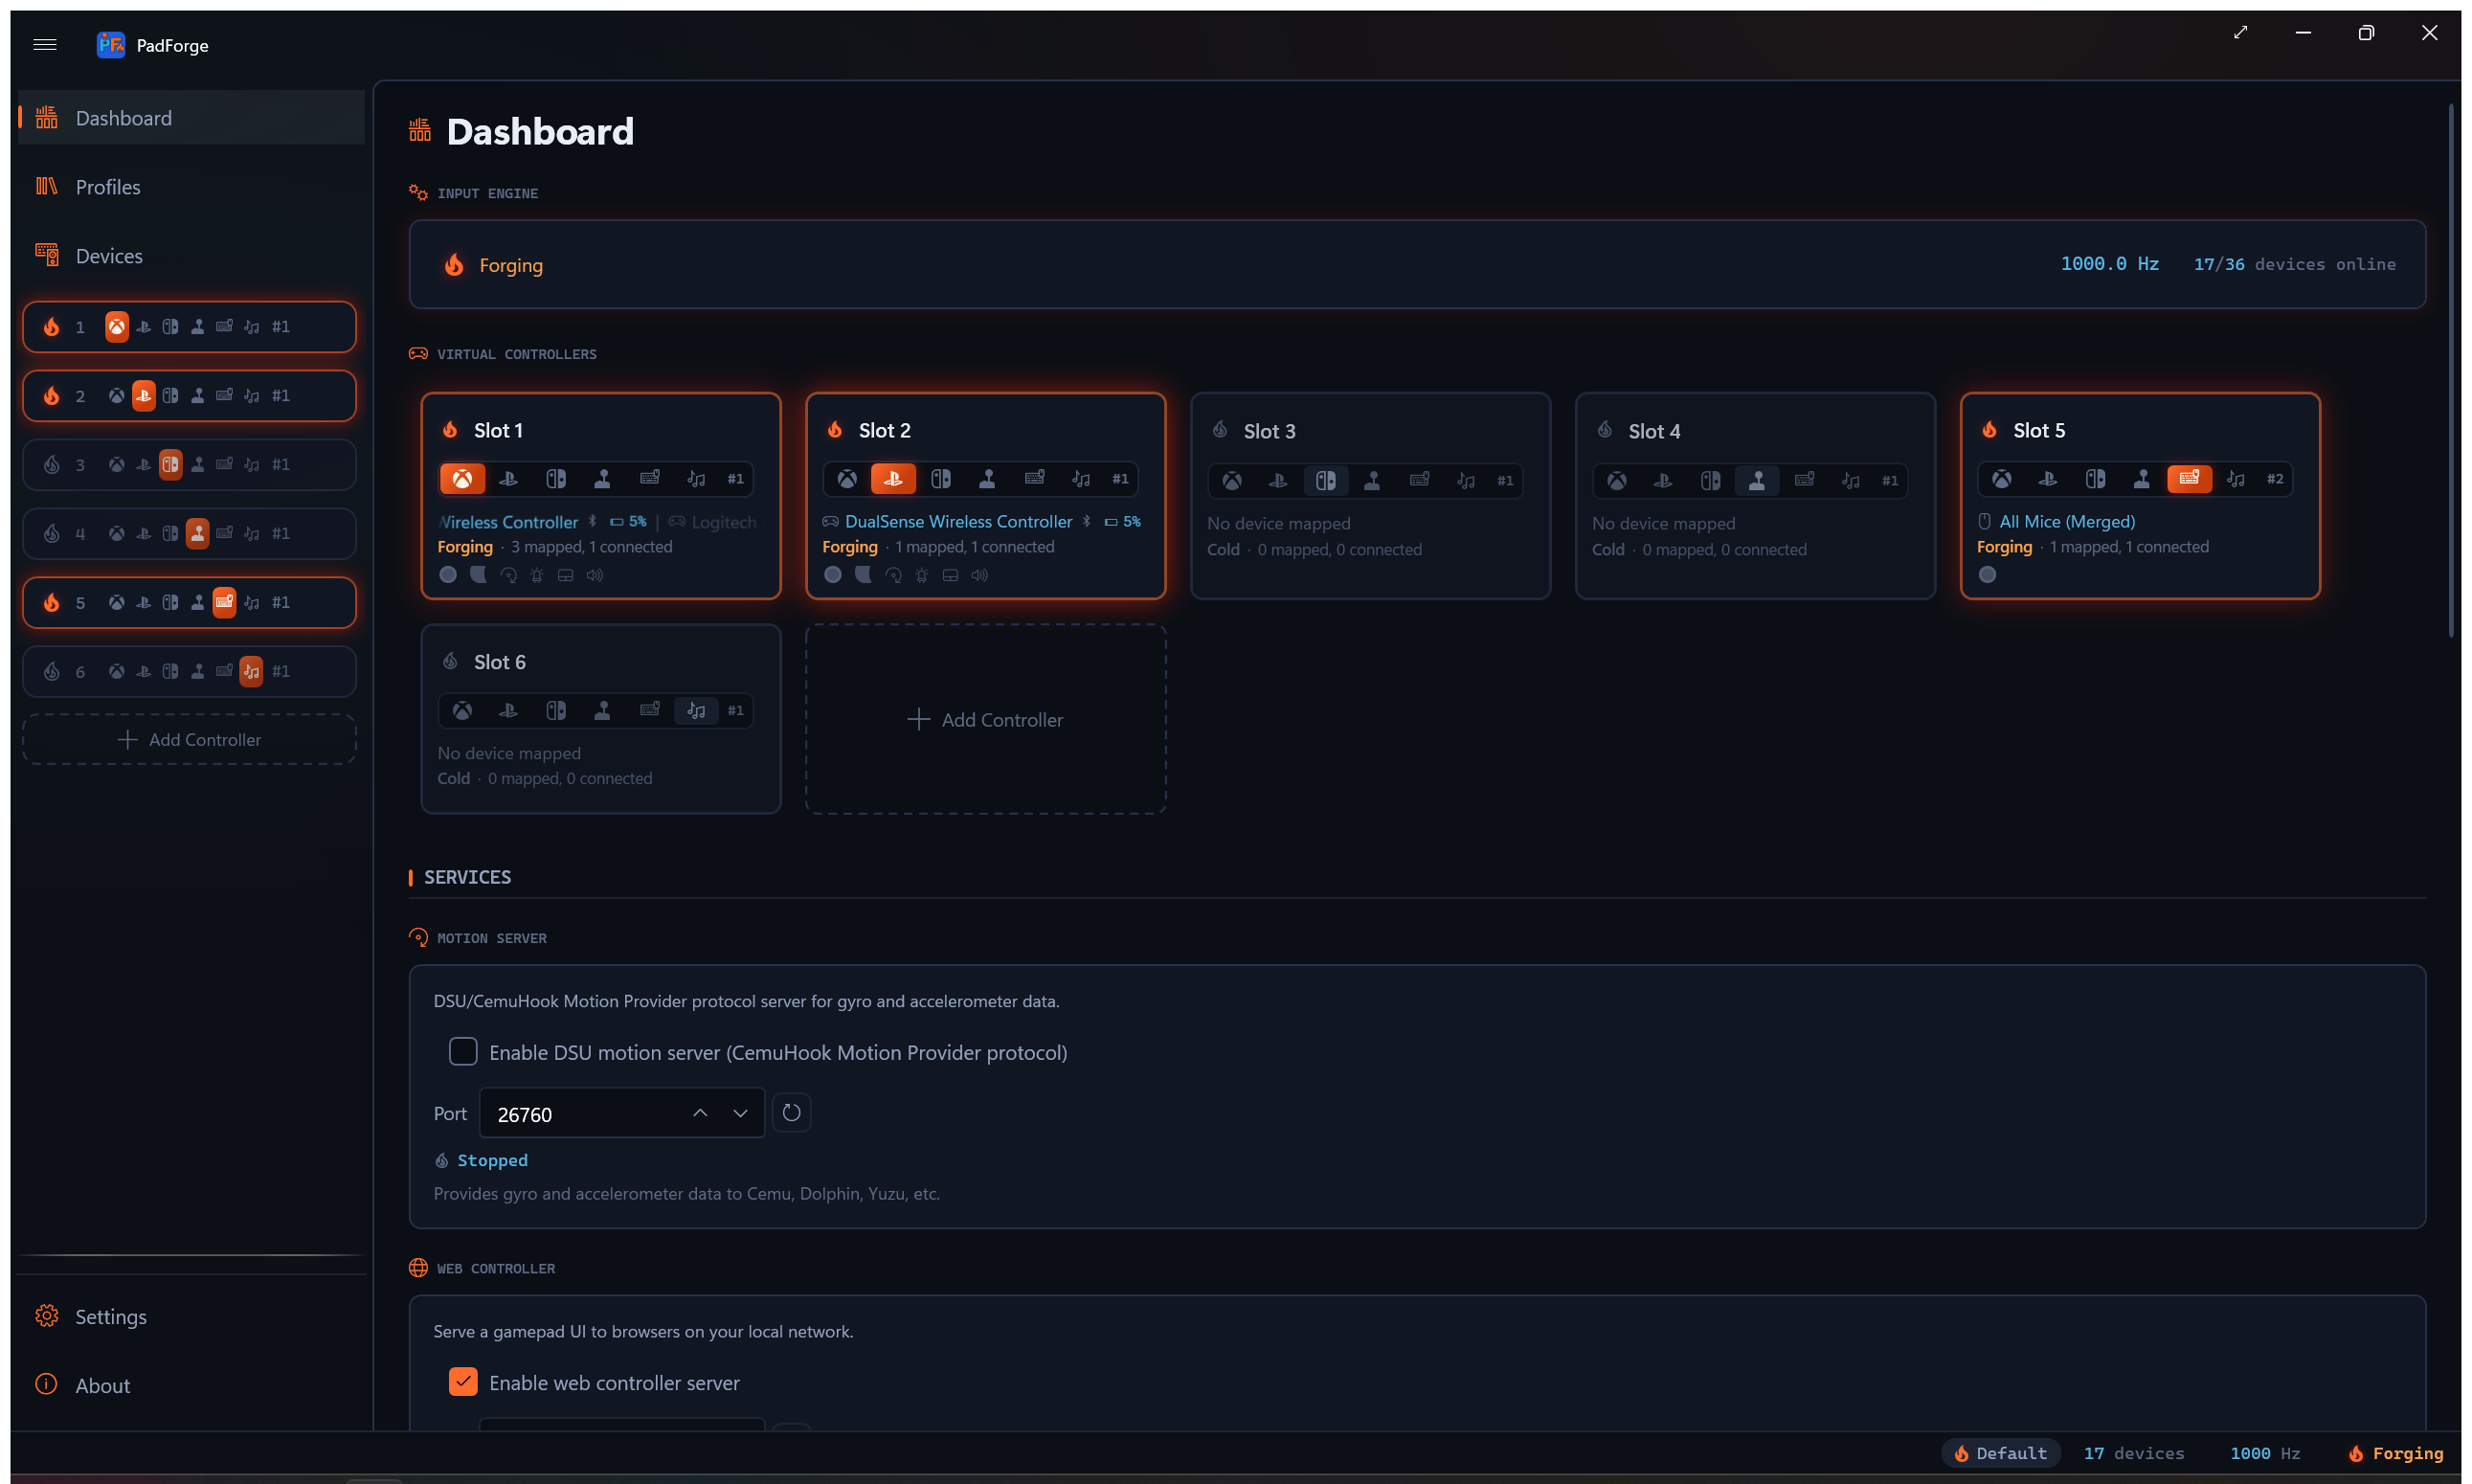The width and height of the screenshot is (2472, 1484).
Task: Click light bar icon in Slot 2 card
Action: [922, 576]
